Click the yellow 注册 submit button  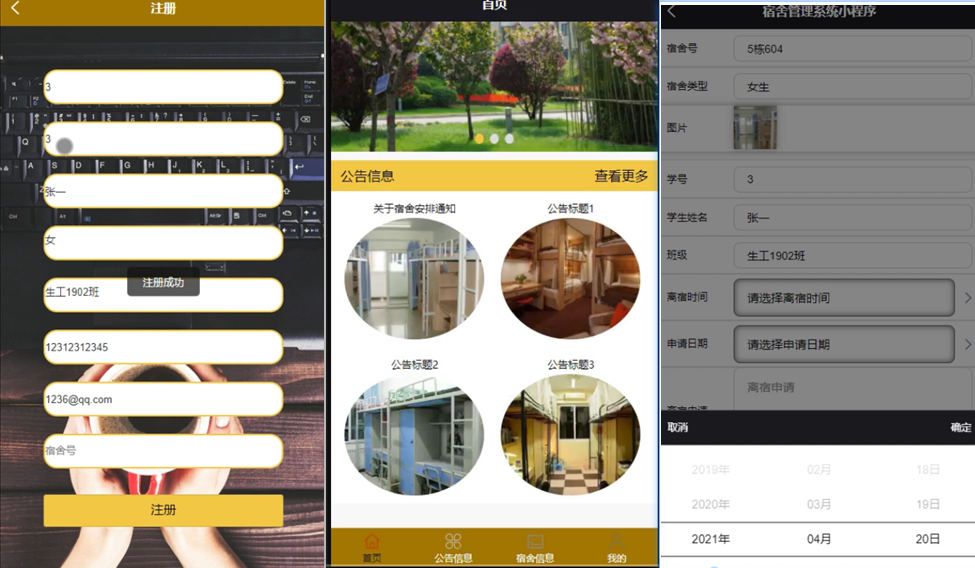pos(163,510)
